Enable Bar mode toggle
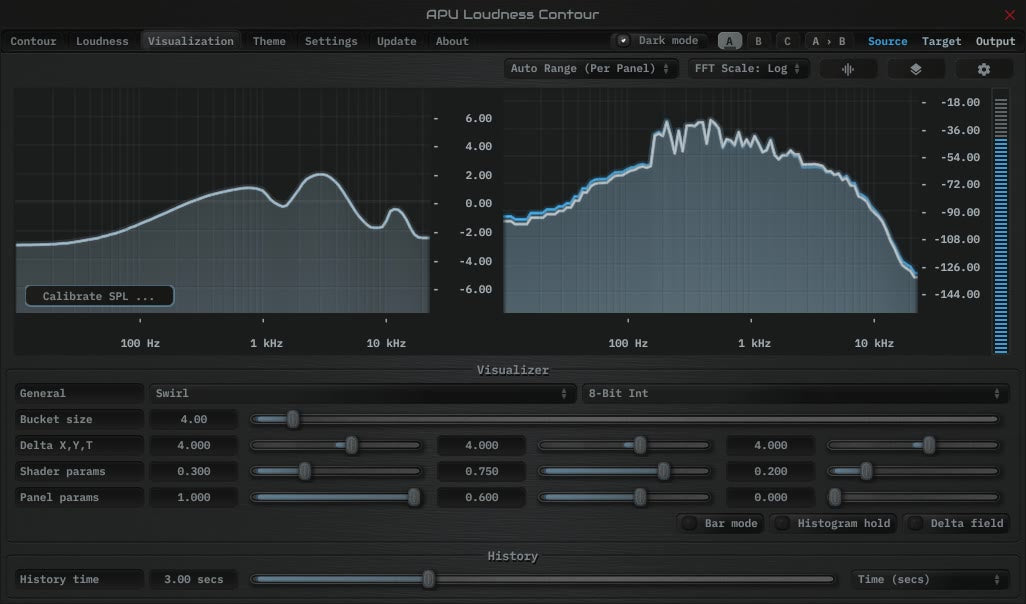 [x=721, y=523]
